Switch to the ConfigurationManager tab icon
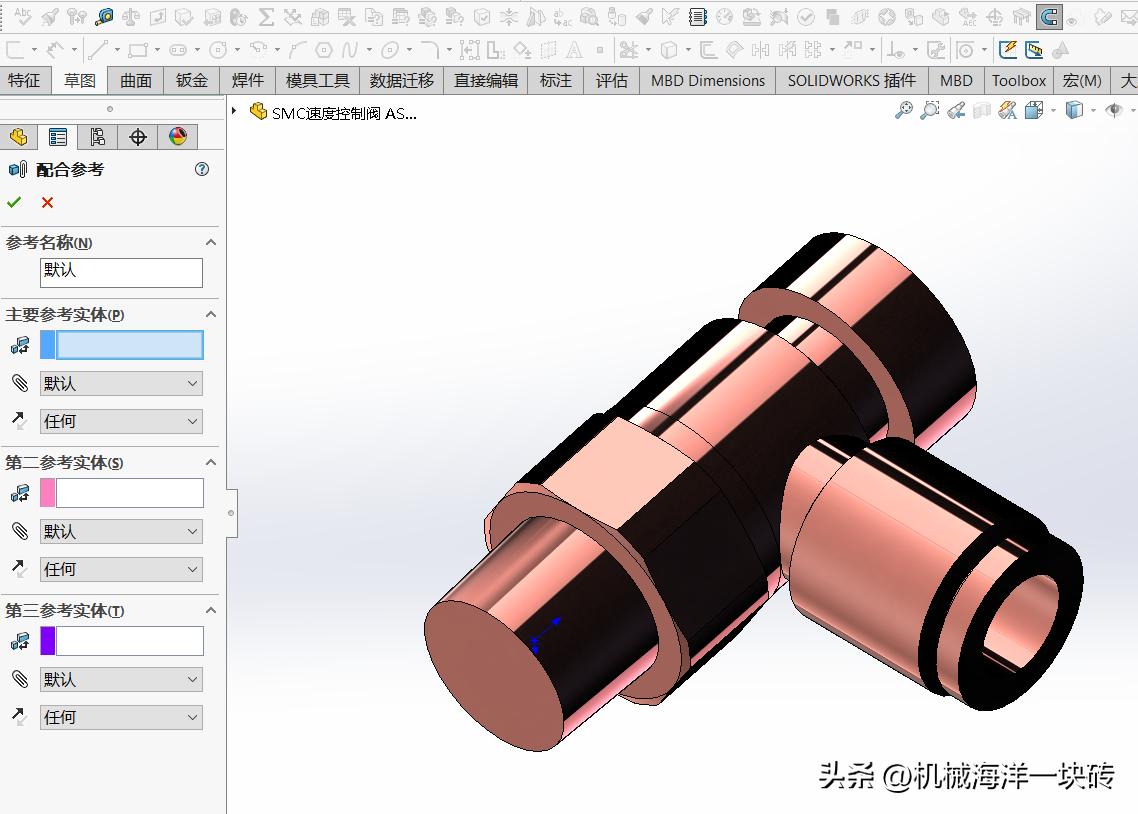Image resolution: width=1138 pixels, height=814 pixels. (97, 137)
